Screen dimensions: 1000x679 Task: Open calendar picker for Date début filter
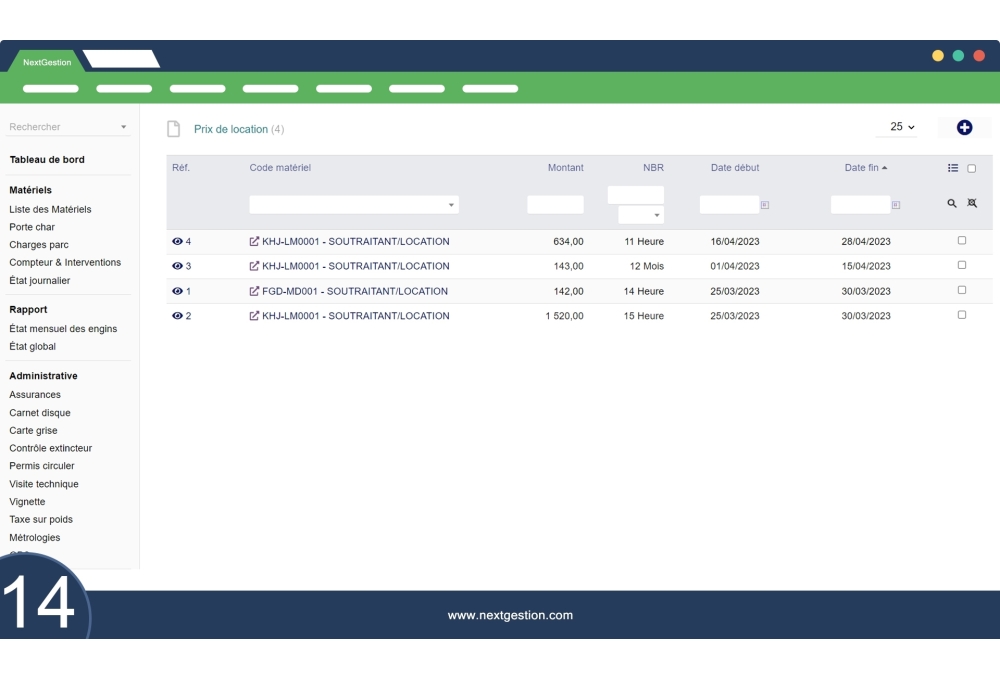[765, 205]
